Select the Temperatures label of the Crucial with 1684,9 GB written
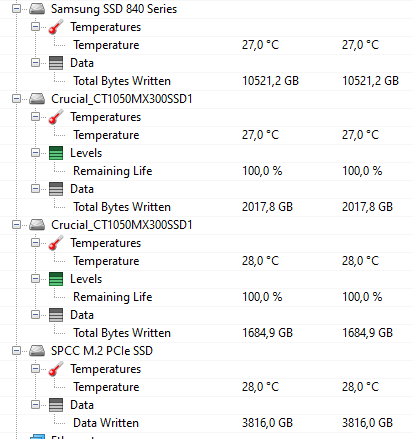The width and height of the screenshot is (413, 439). pyautogui.click(x=105, y=243)
